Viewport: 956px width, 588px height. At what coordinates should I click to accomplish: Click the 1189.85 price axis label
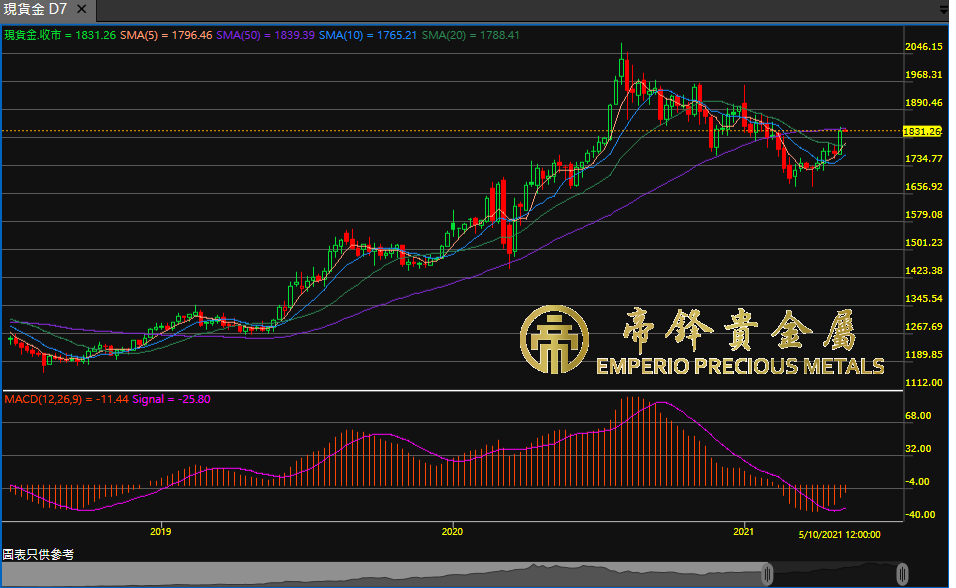[924, 355]
